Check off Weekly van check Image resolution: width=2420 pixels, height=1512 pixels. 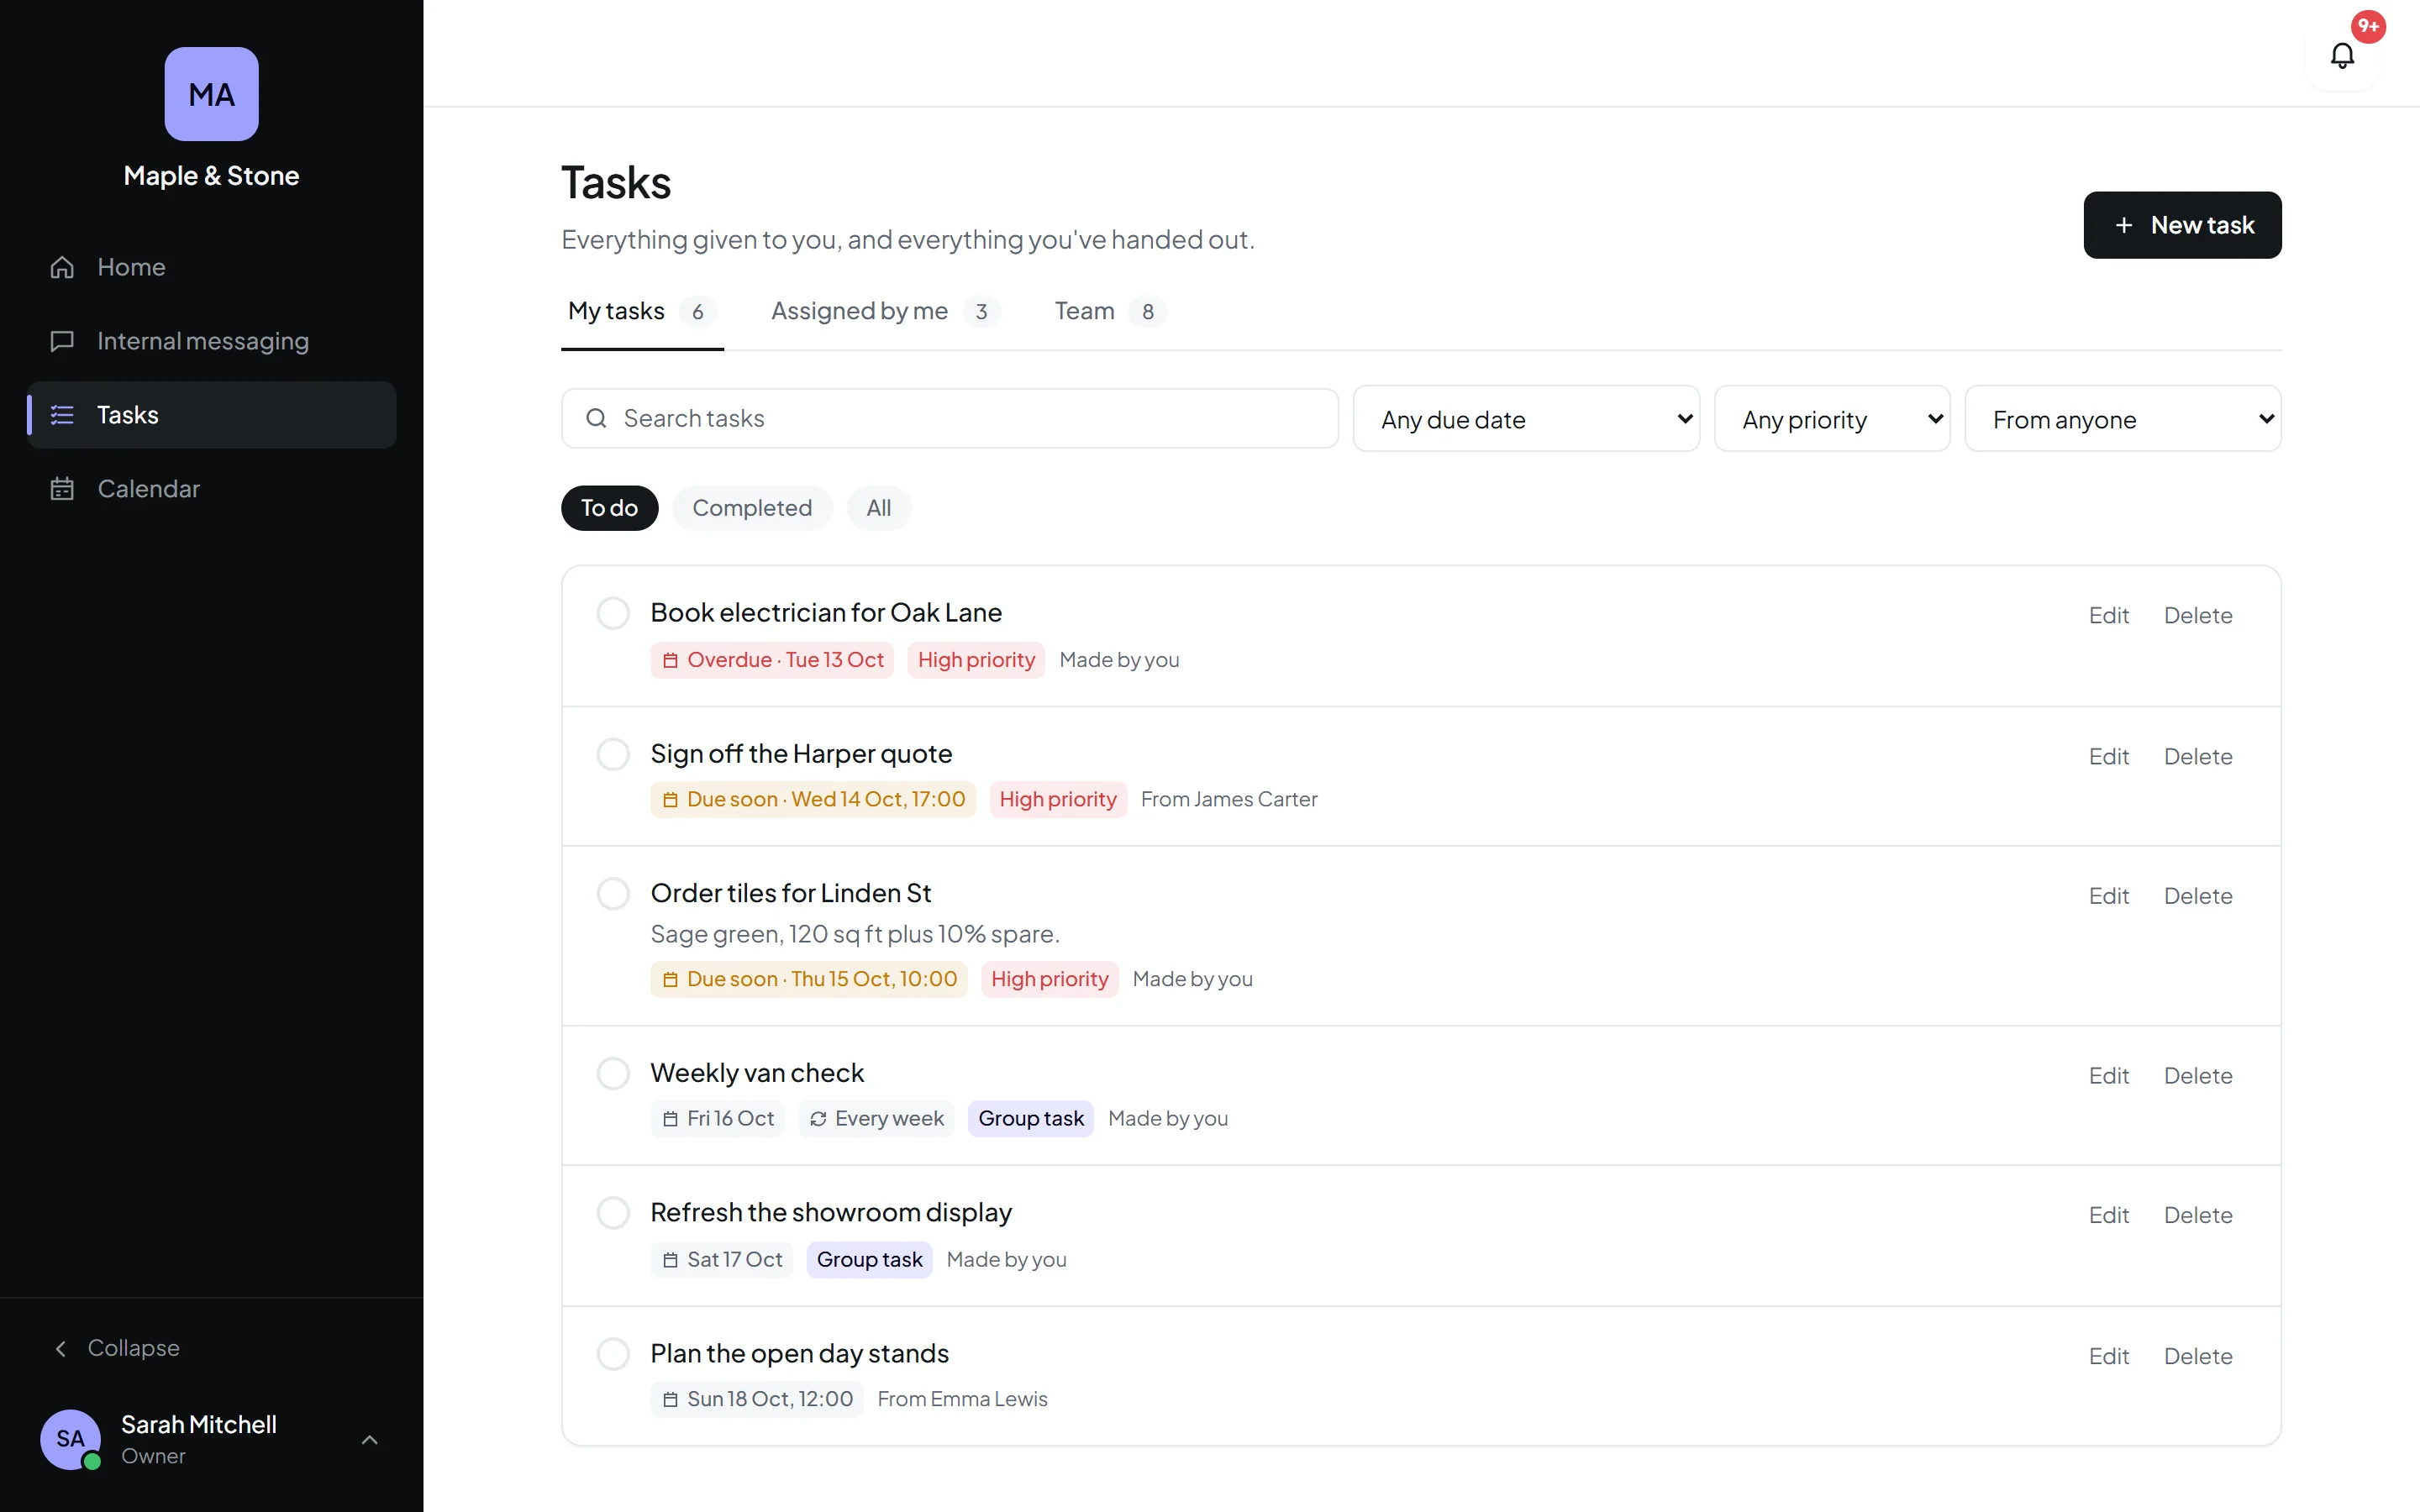[x=613, y=1073]
